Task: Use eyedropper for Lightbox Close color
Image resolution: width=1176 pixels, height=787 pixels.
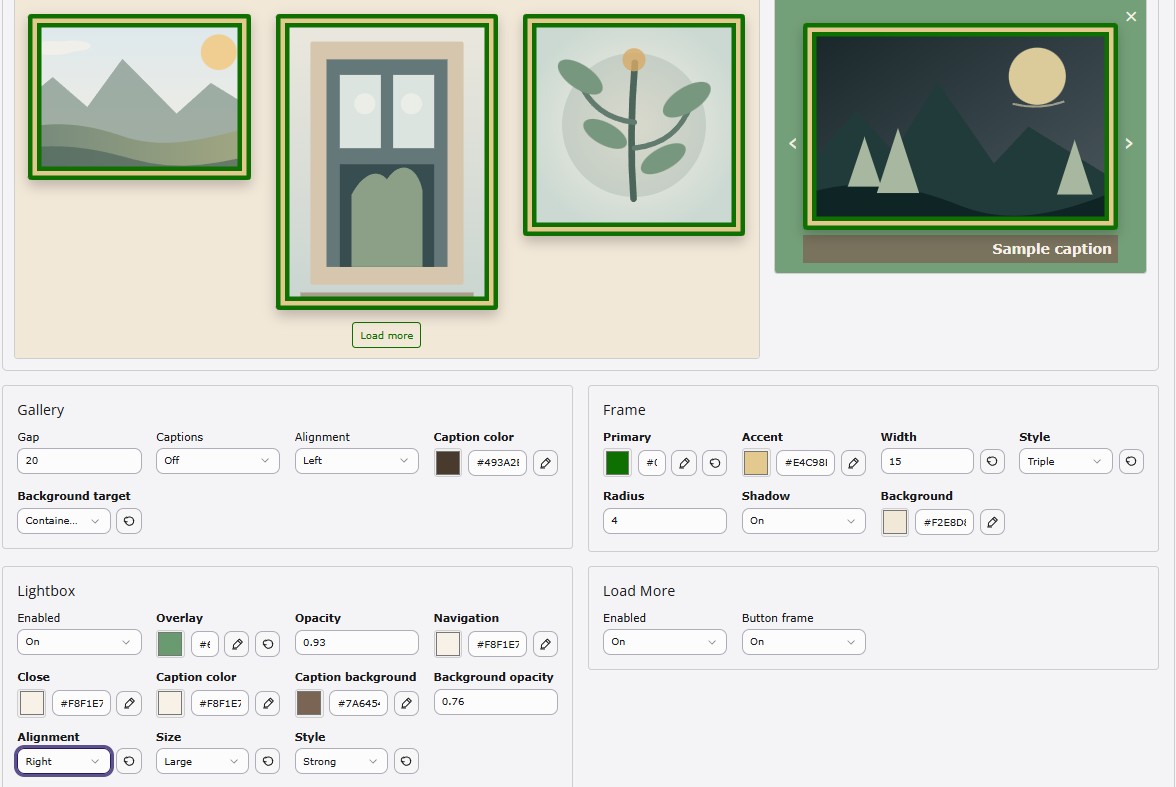Action: tap(129, 703)
